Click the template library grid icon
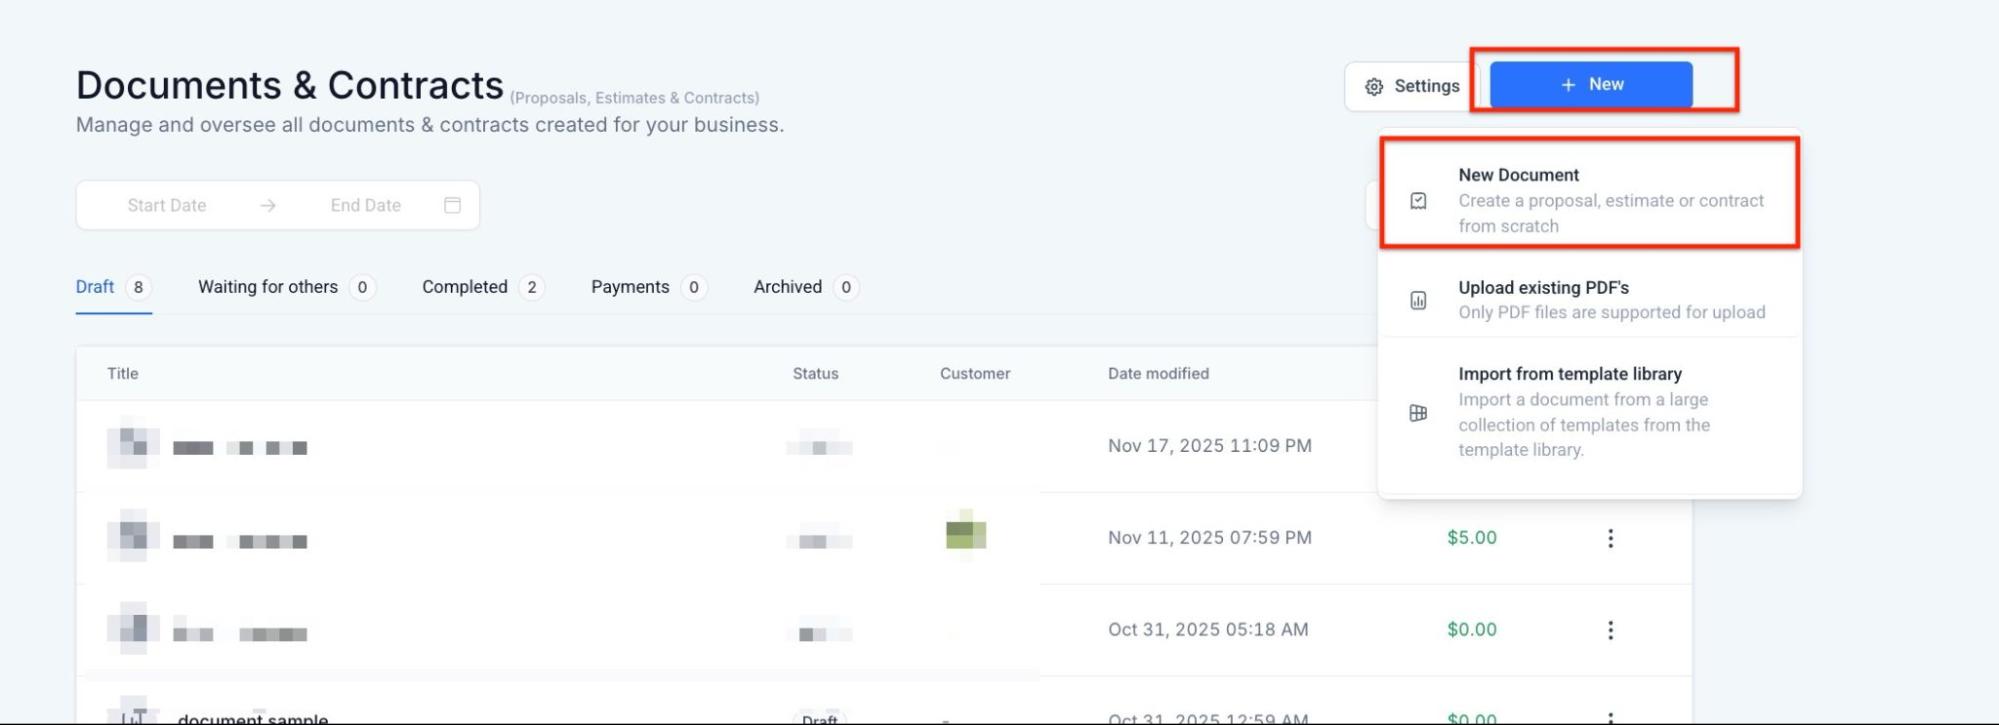The image size is (1999, 725). coord(1418,413)
